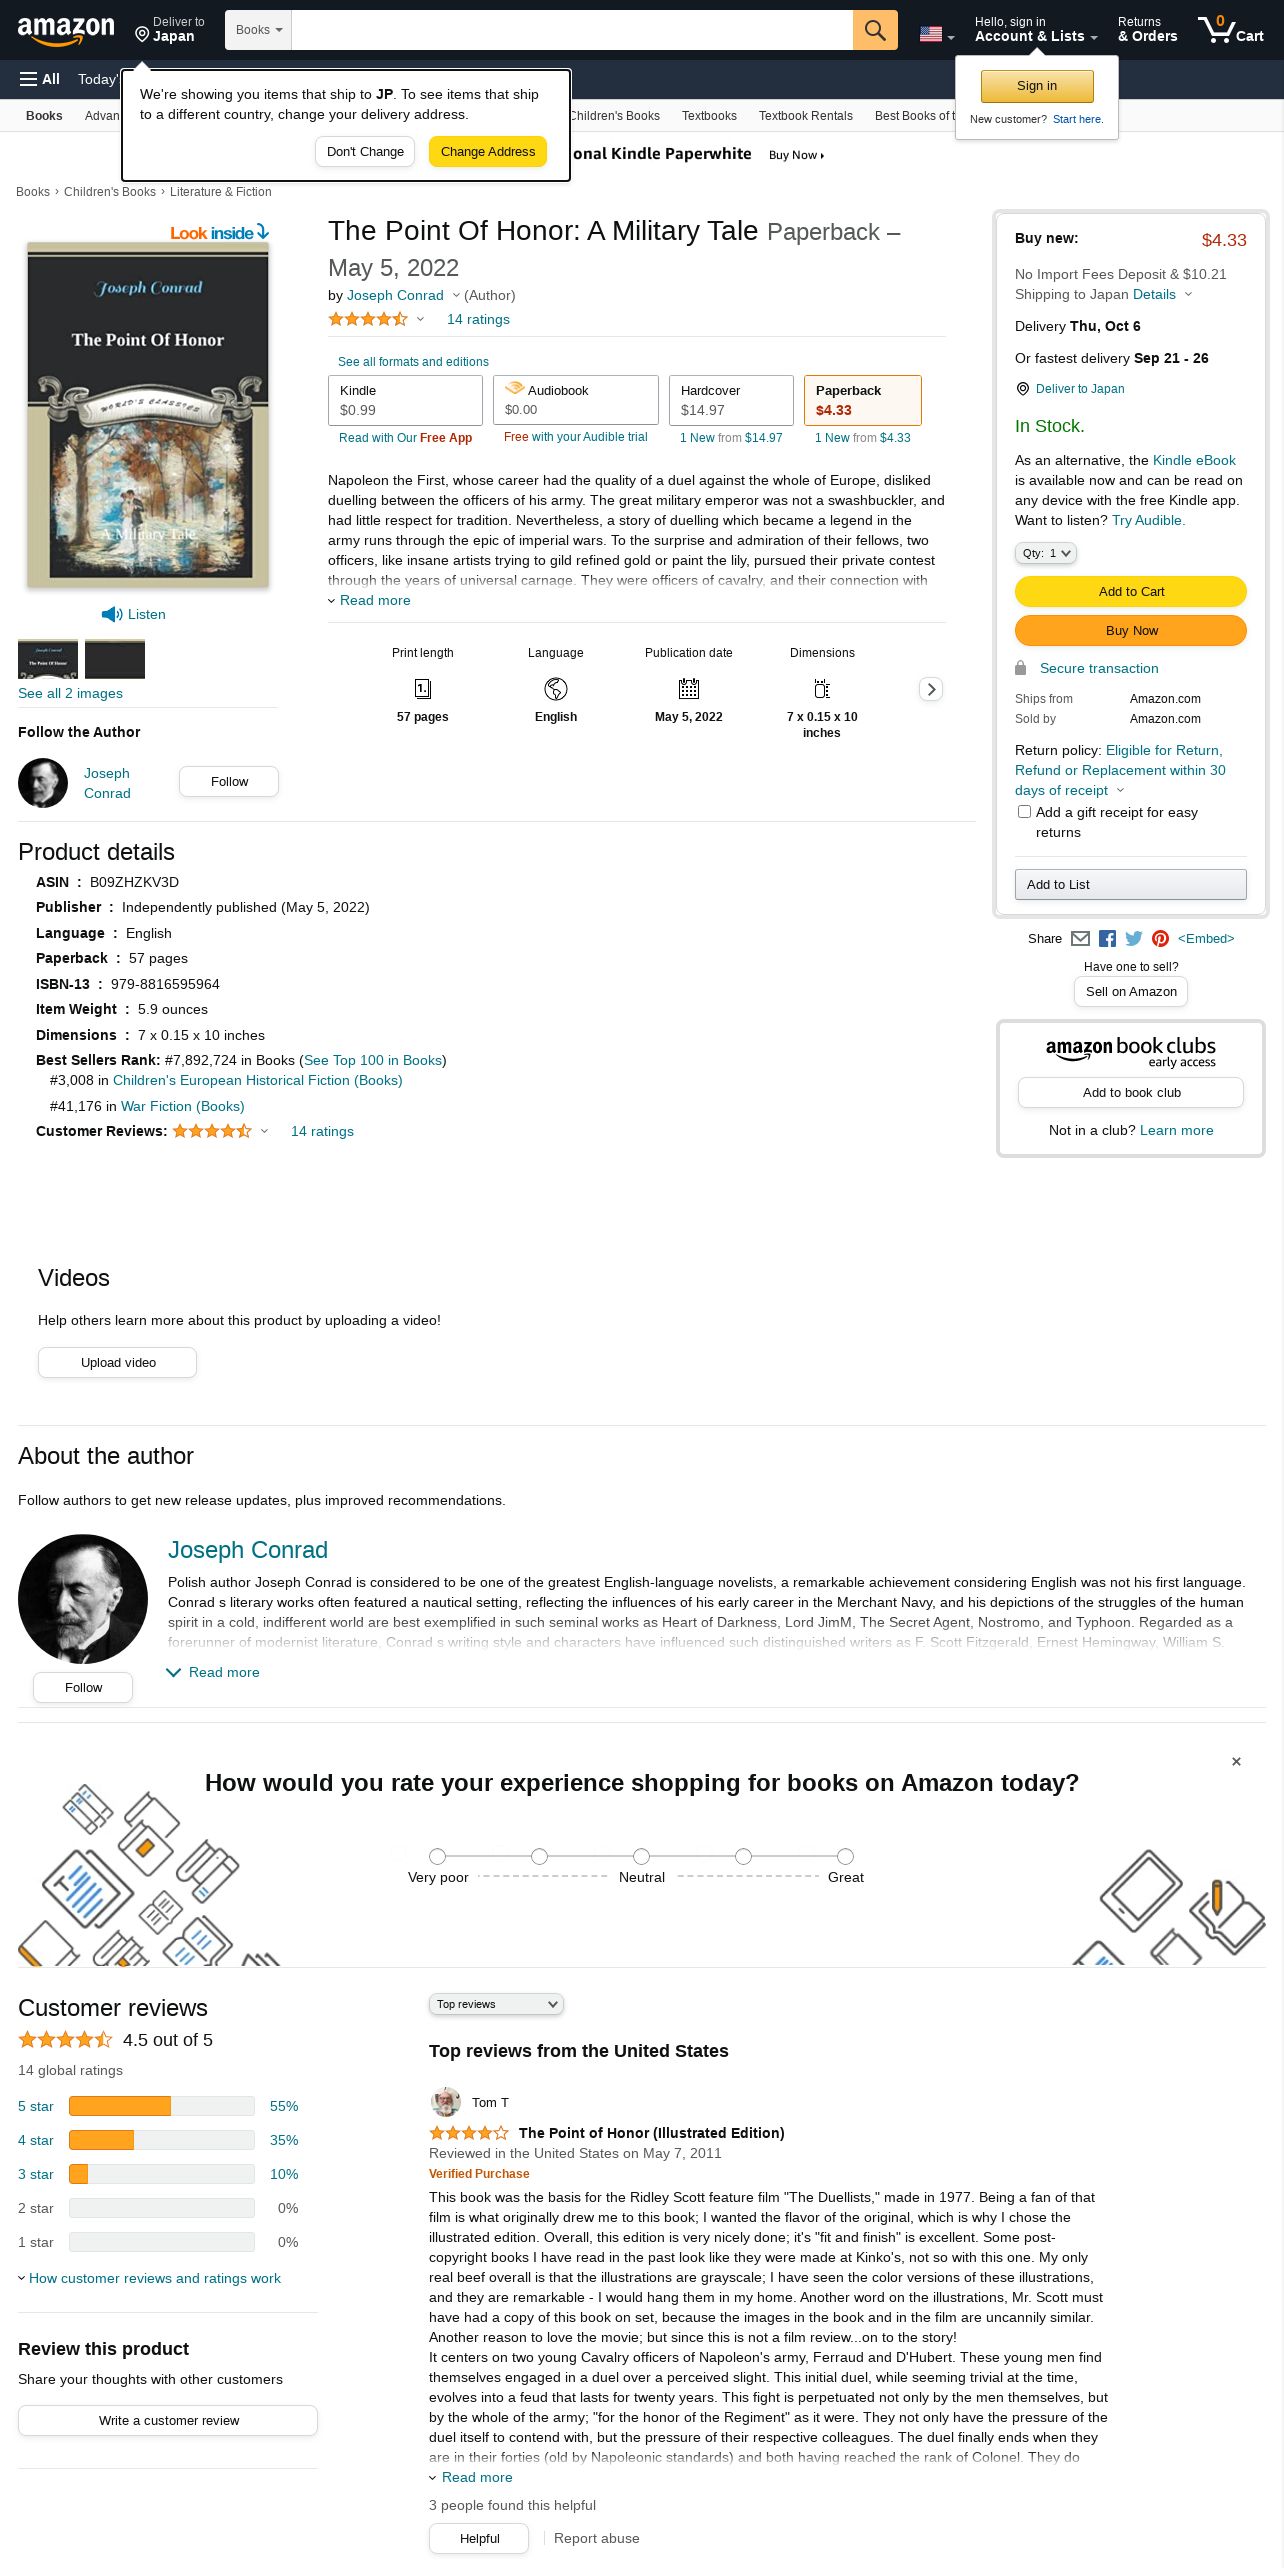Select the Kindle format option
The image size is (1284, 2568).
pyautogui.click(x=405, y=400)
